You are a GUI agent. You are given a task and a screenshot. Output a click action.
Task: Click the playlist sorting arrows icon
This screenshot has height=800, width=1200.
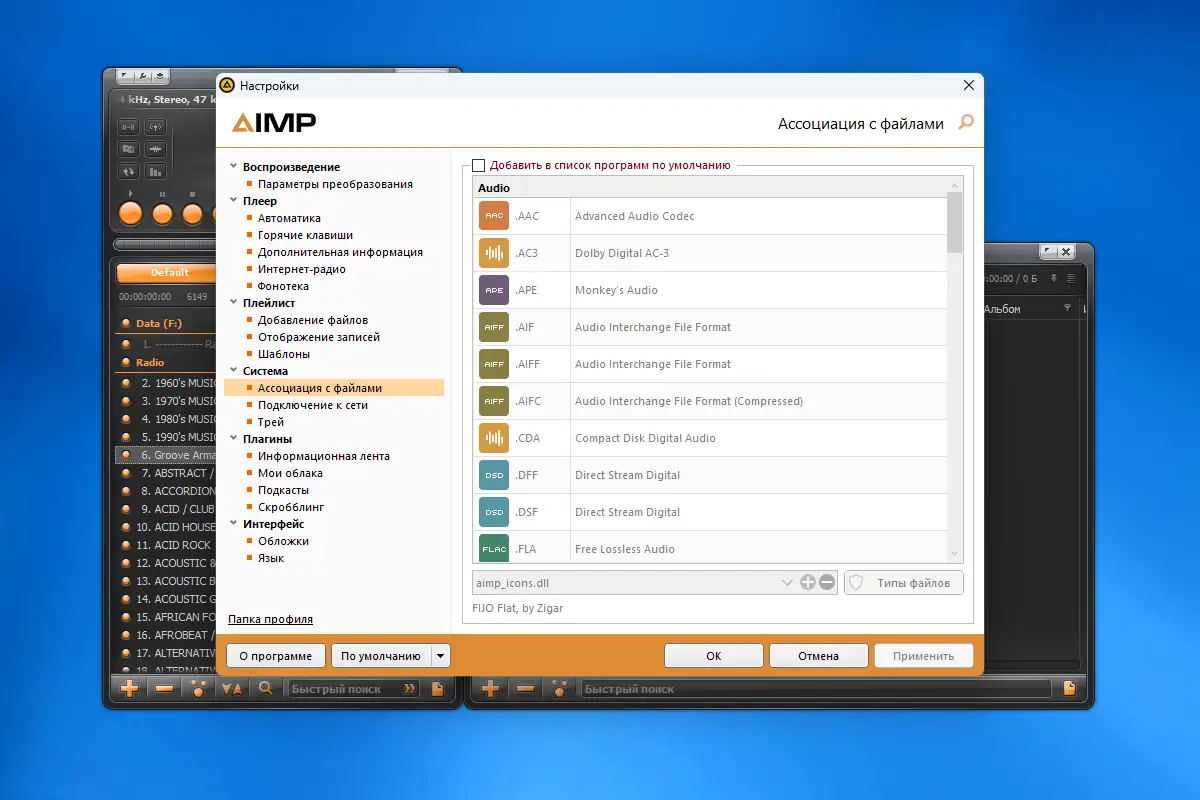point(231,688)
